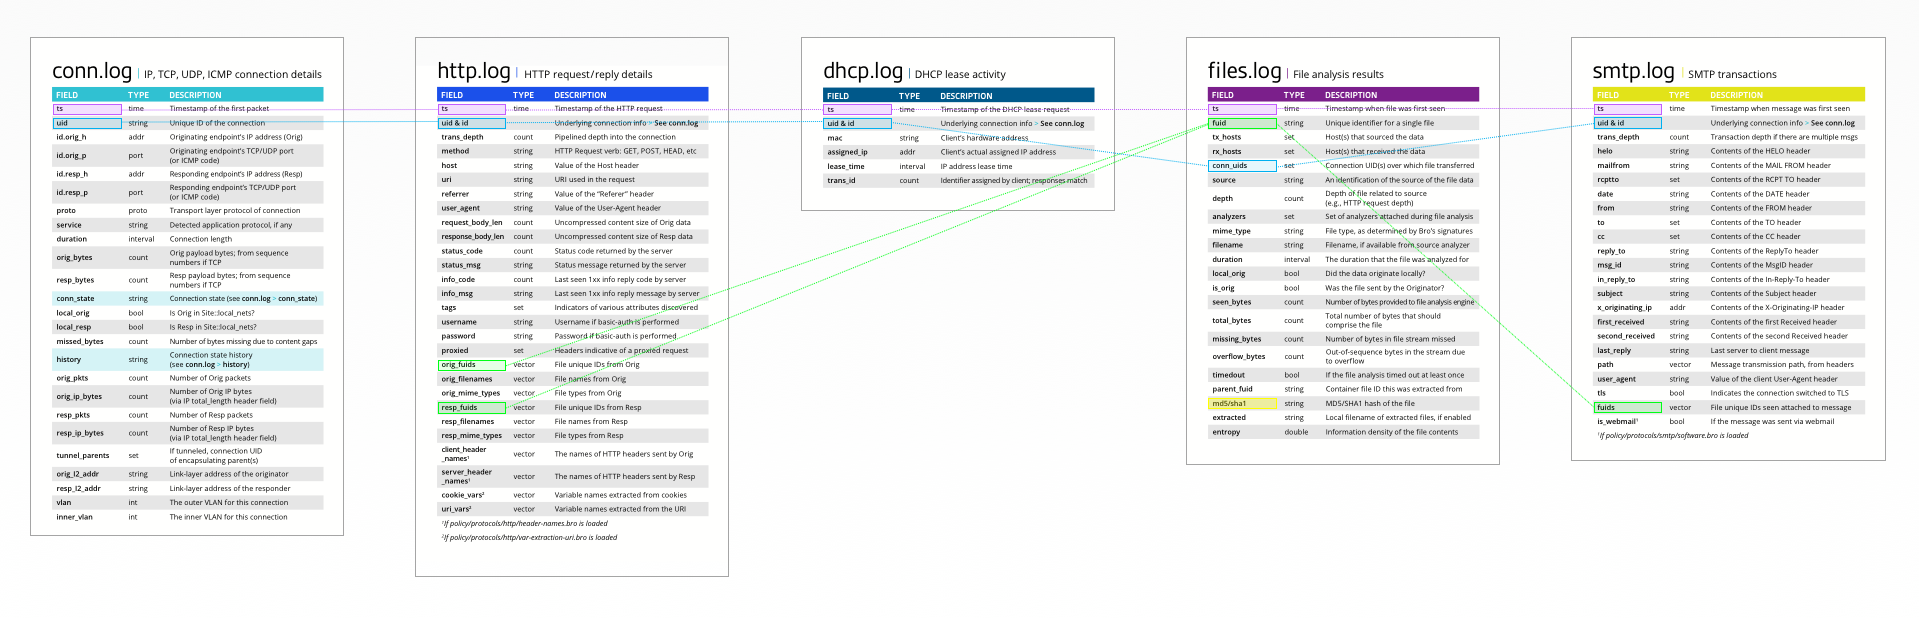Select the conn_state row in conn.log
Image resolution: width=1919 pixels, height=618 pixels.
tap(187, 298)
